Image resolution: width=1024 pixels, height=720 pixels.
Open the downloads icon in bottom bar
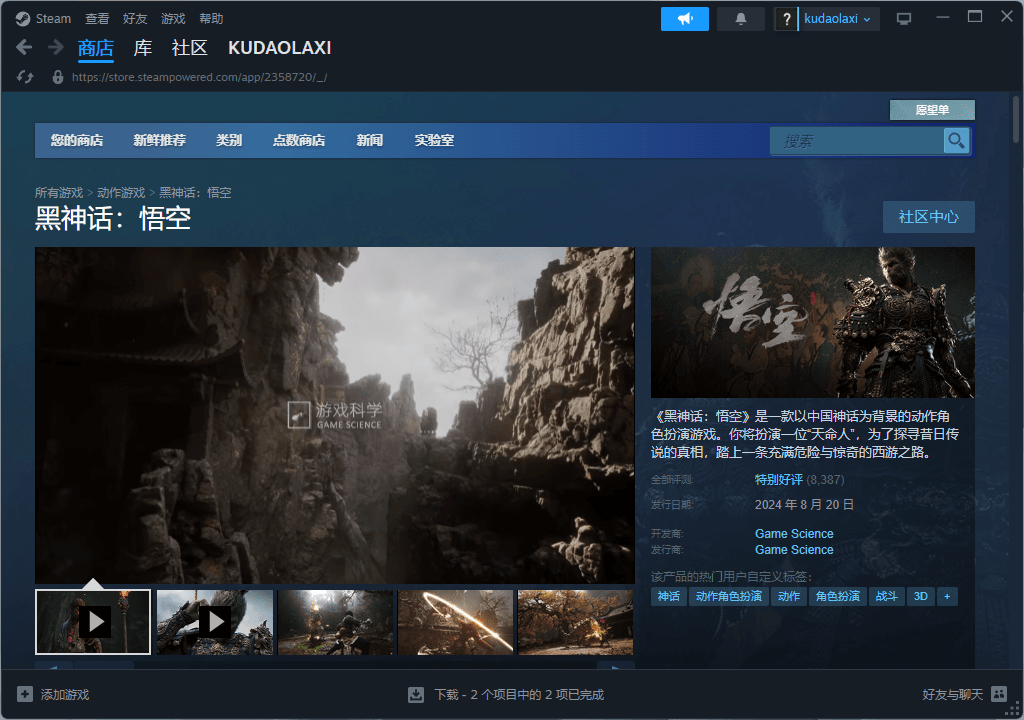tap(416, 694)
